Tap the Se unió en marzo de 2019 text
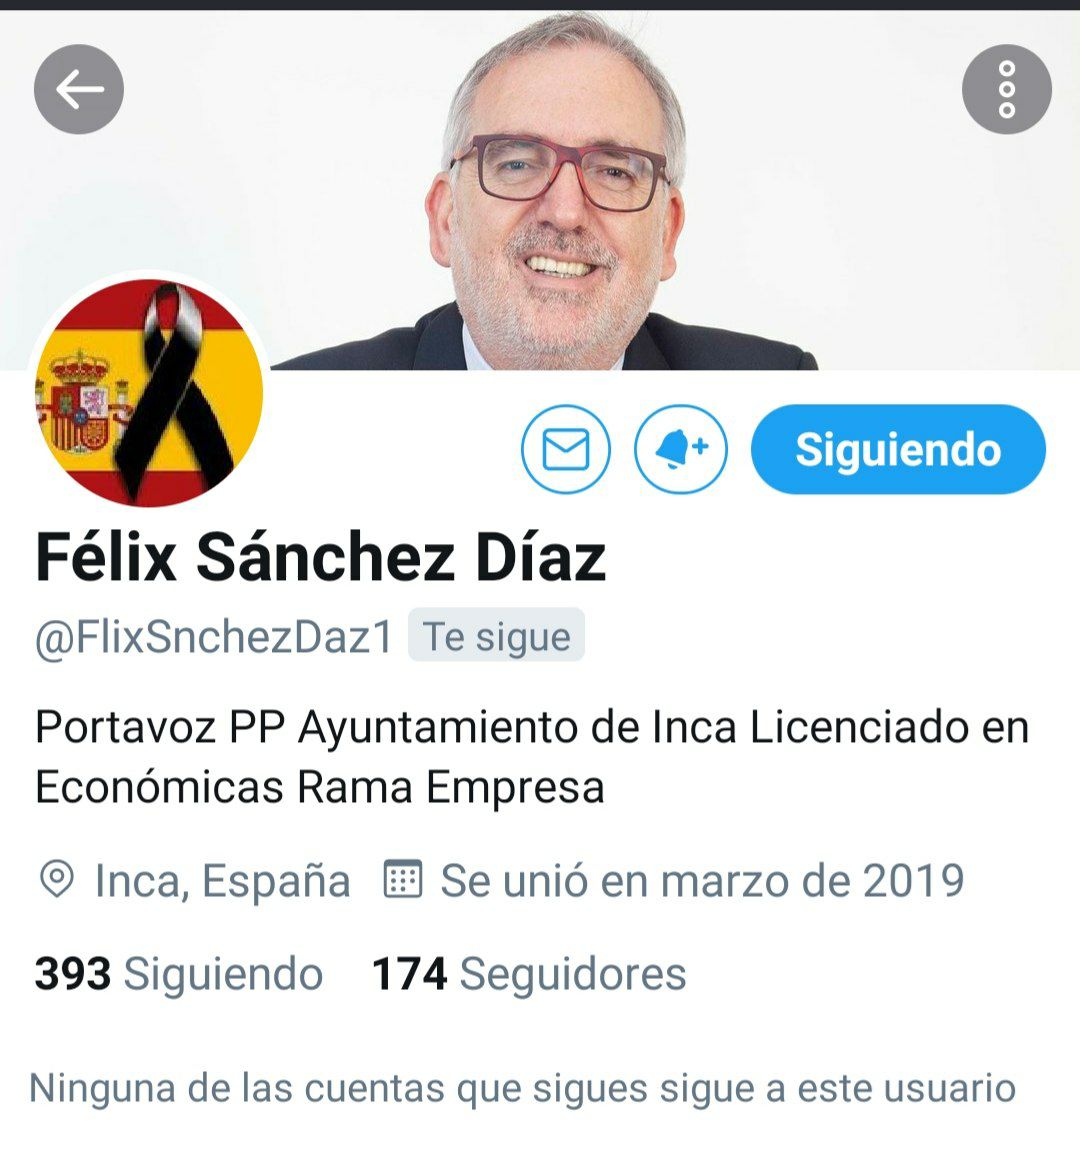Screen dimensions: 1080x1159 pyautogui.click(x=702, y=880)
